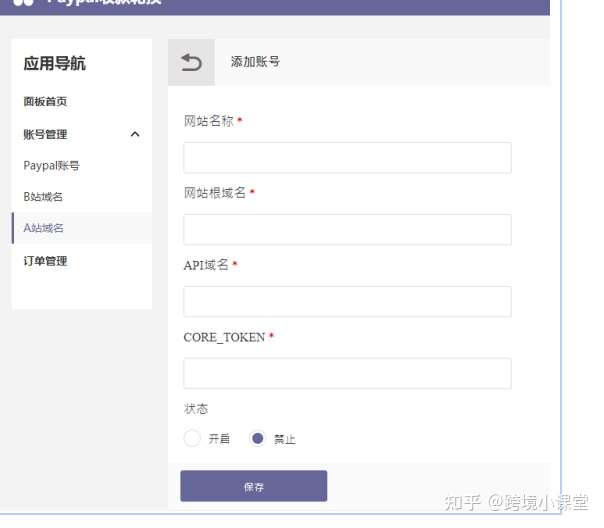Screen dimensions: 604x528
Task: Open 面板首页 in the navigation
Action: (x=45, y=102)
